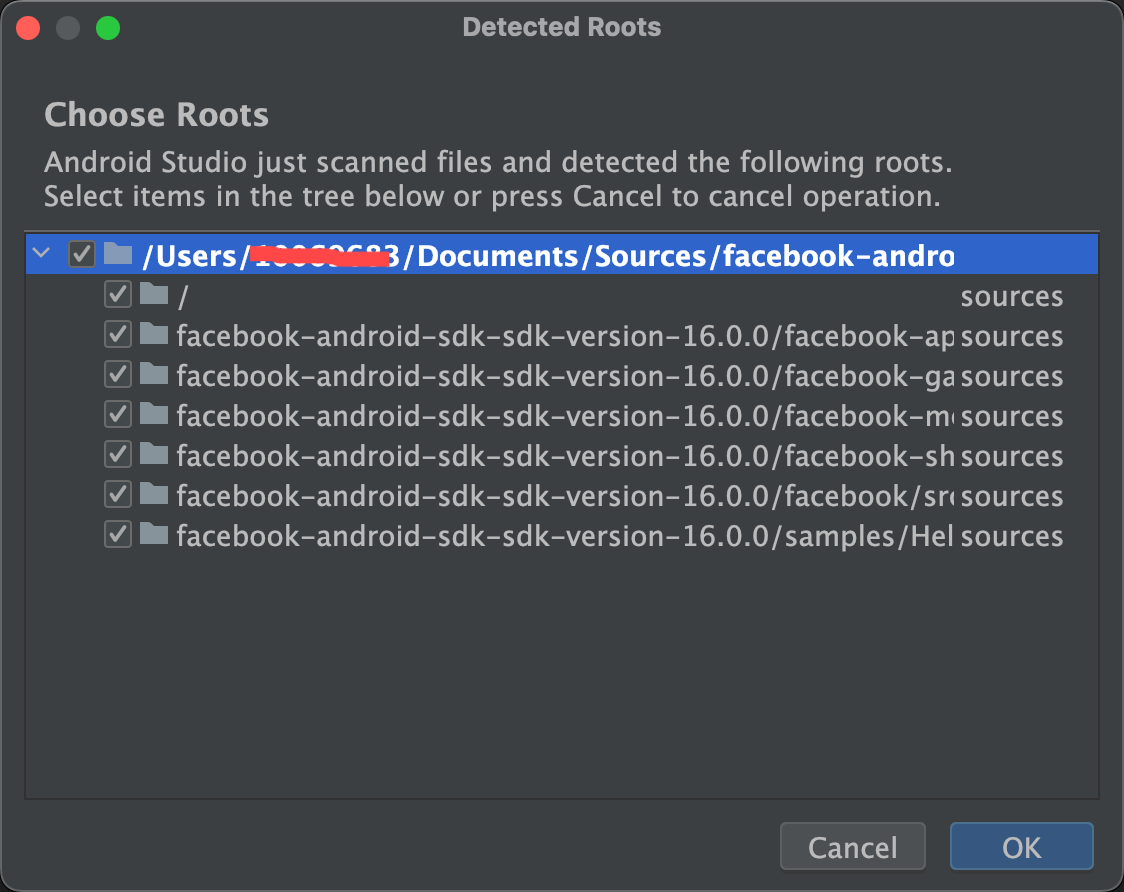Toggle checkbox for samples/Hel sources row
This screenshot has height=892, width=1124.
click(118, 535)
